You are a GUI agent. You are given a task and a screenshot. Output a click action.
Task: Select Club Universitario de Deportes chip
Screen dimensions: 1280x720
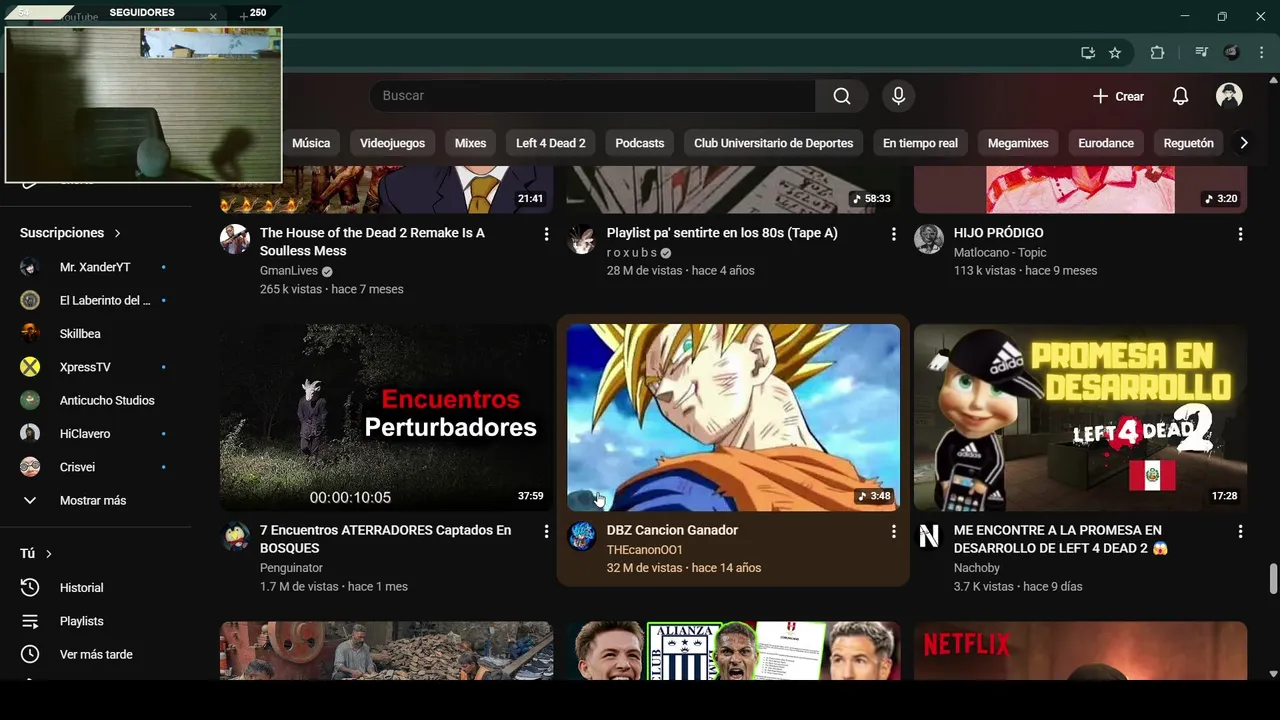[773, 143]
